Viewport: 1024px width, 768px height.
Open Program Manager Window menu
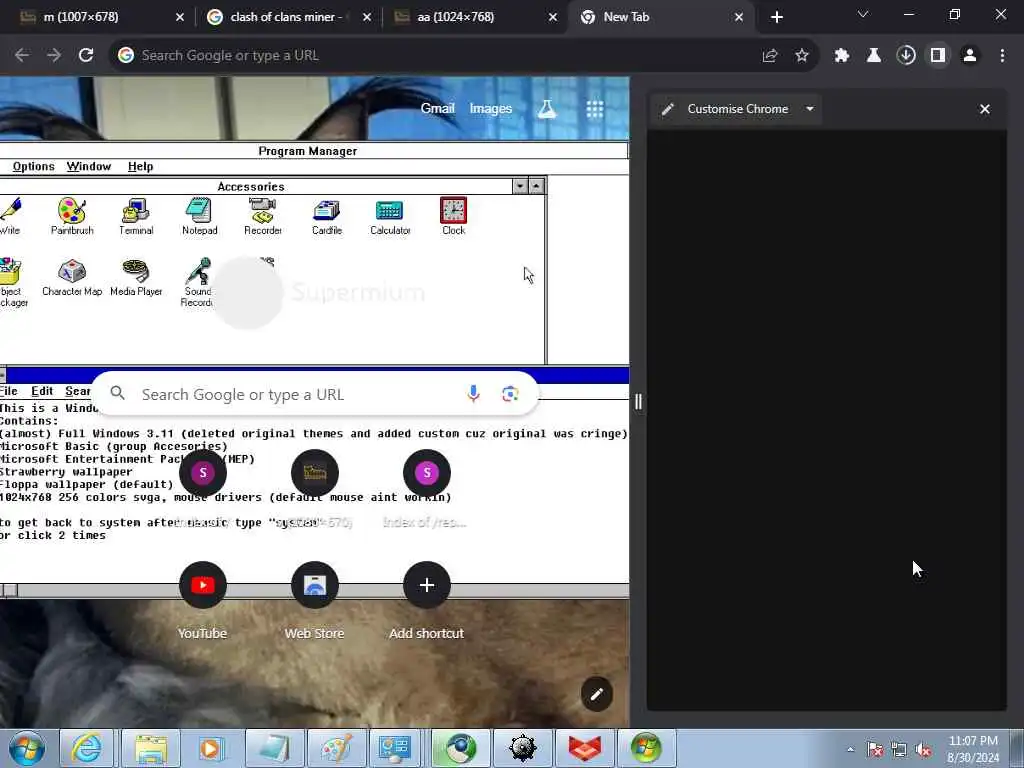(x=89, y=167)
